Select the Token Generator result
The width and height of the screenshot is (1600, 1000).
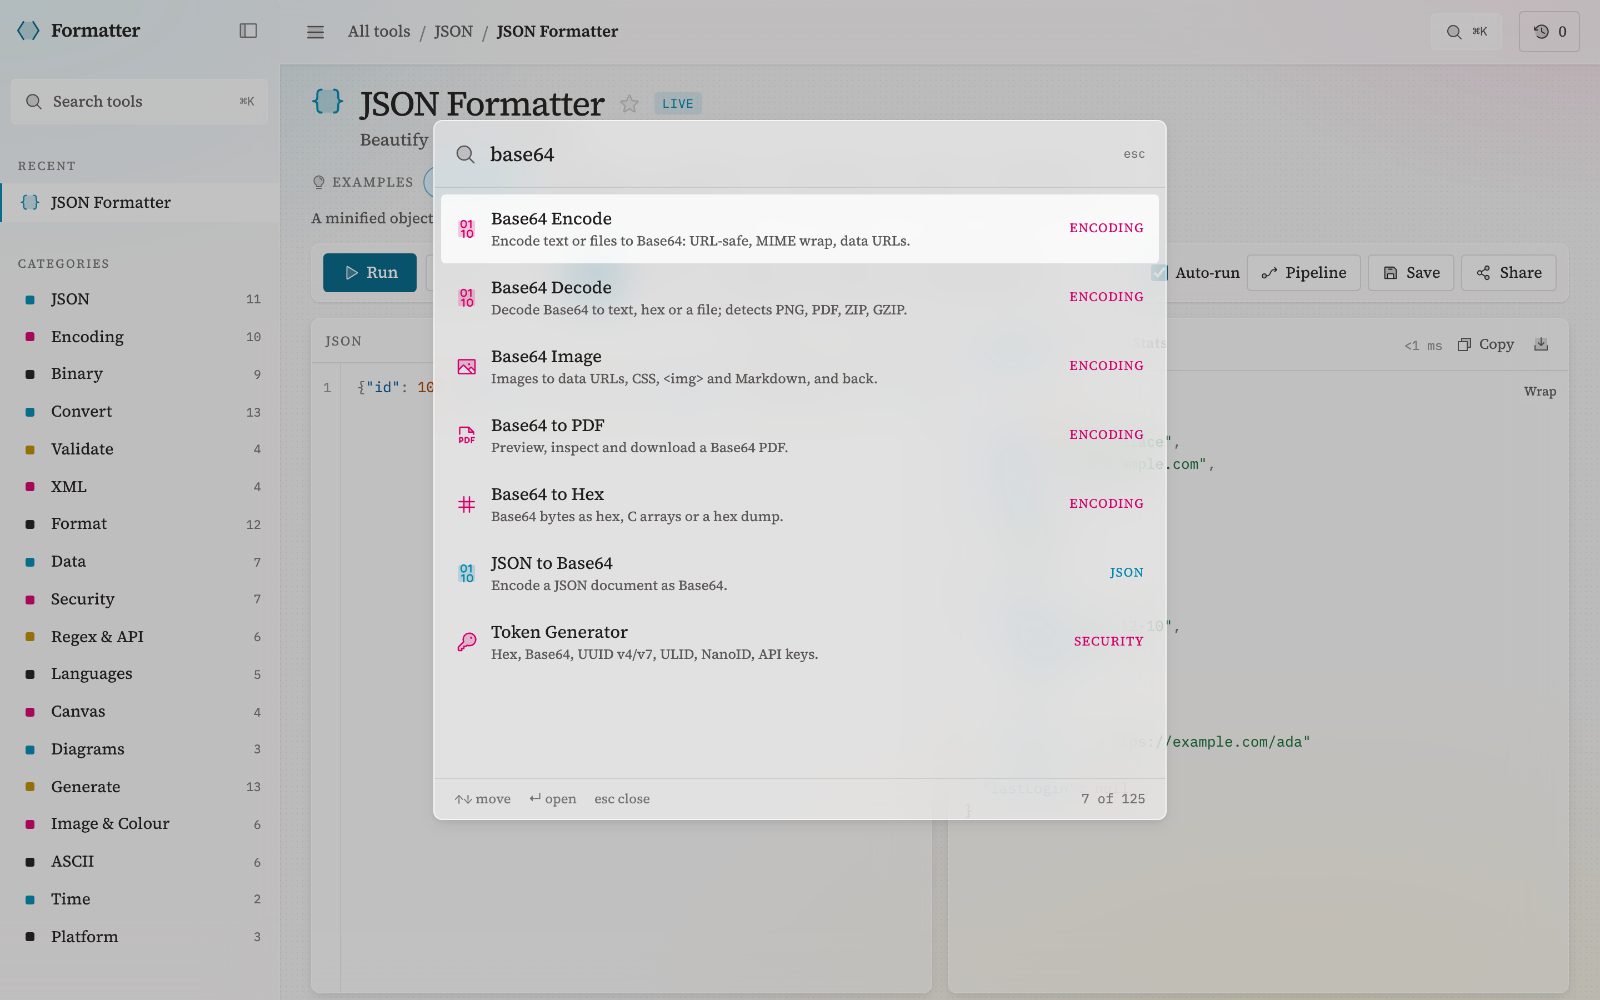point(800,643)
